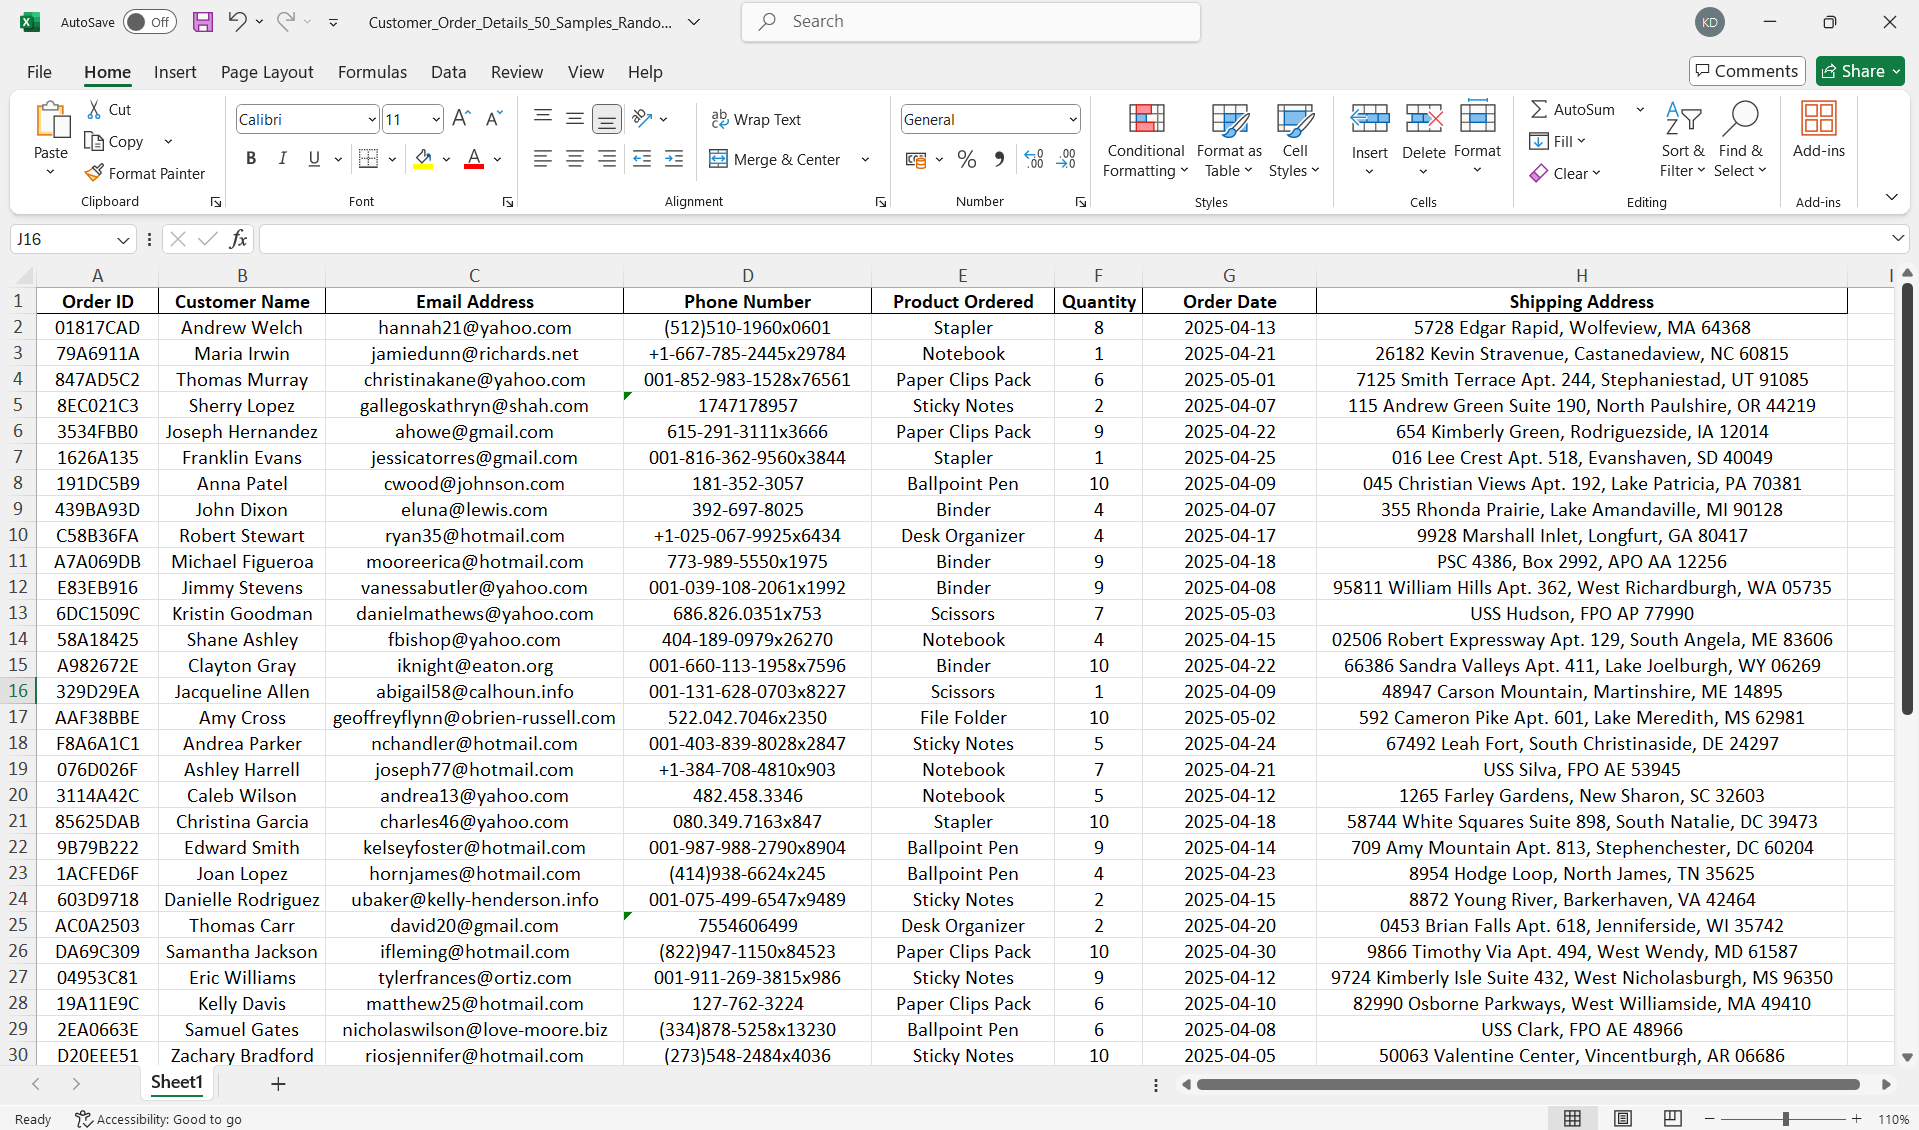
Task: Expand the Merge & Center dropdown arrow
Action: tap(865, 159)
